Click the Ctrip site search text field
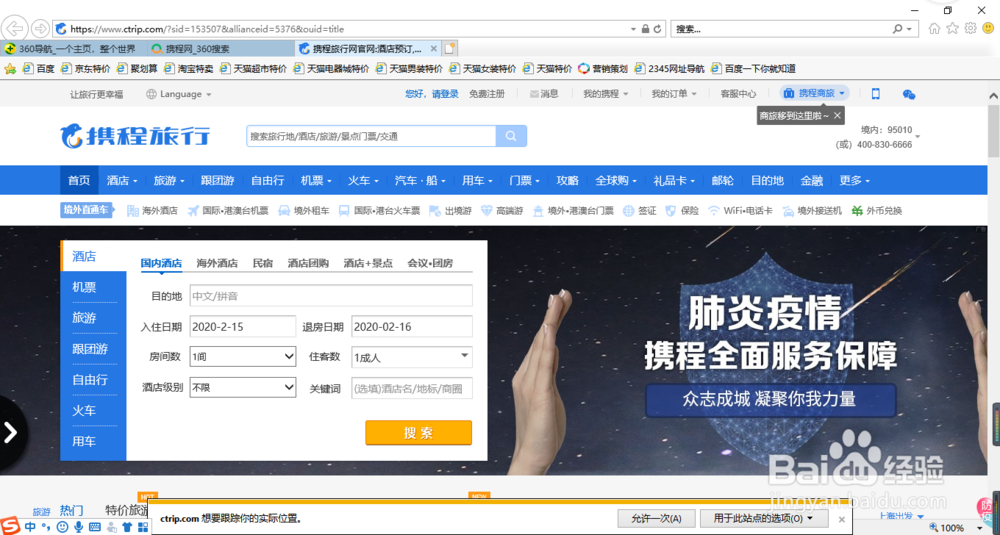 click(371, 136)
